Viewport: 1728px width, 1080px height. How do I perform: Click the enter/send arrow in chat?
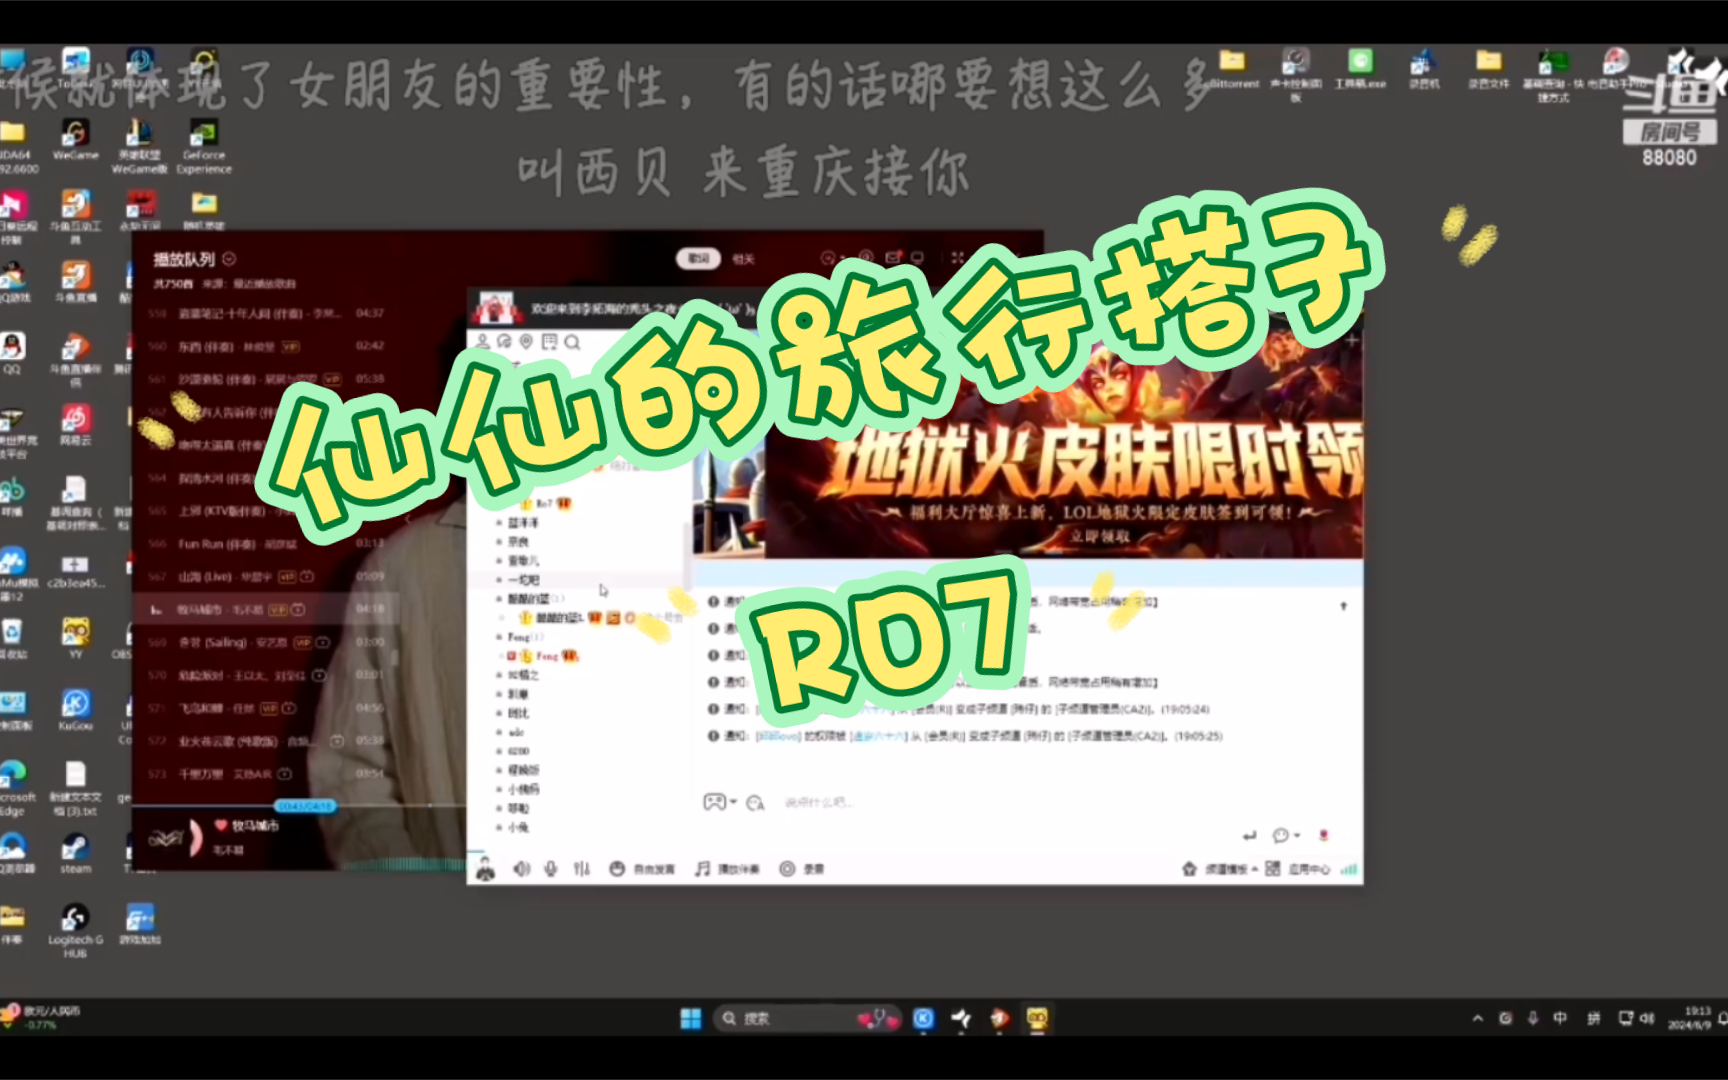coord(1248,835)
